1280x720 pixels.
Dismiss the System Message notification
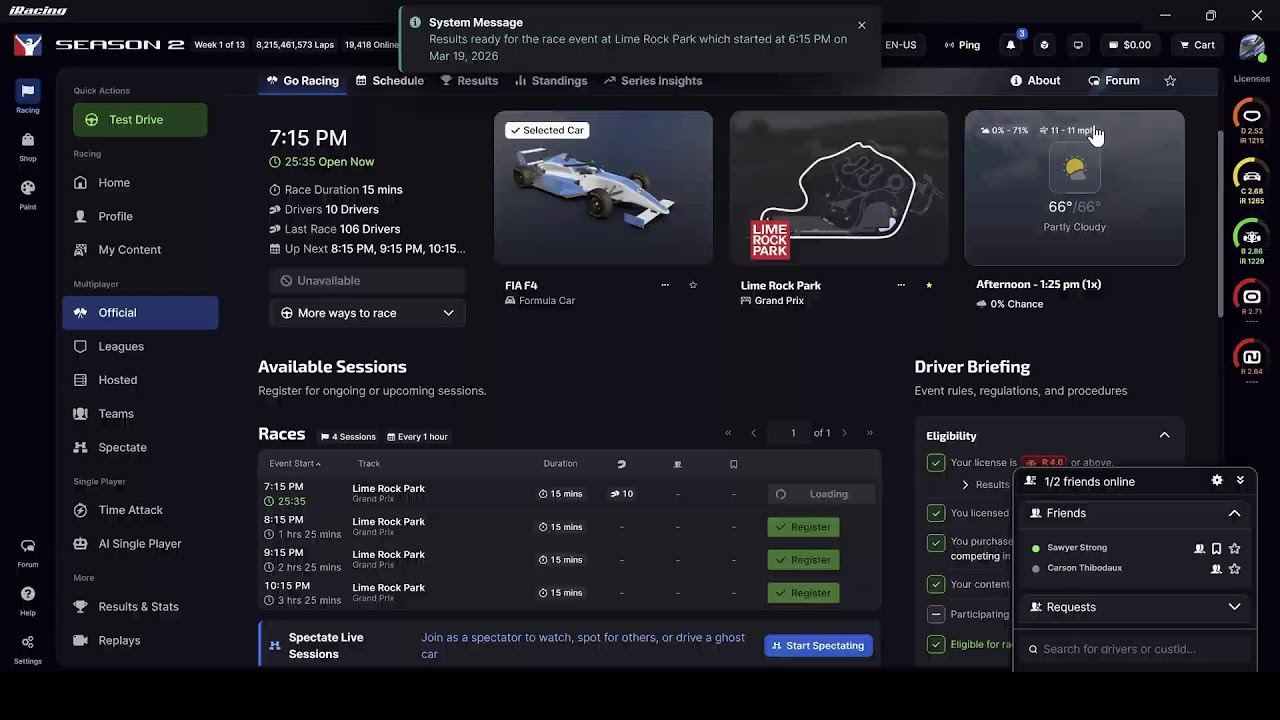862,25
